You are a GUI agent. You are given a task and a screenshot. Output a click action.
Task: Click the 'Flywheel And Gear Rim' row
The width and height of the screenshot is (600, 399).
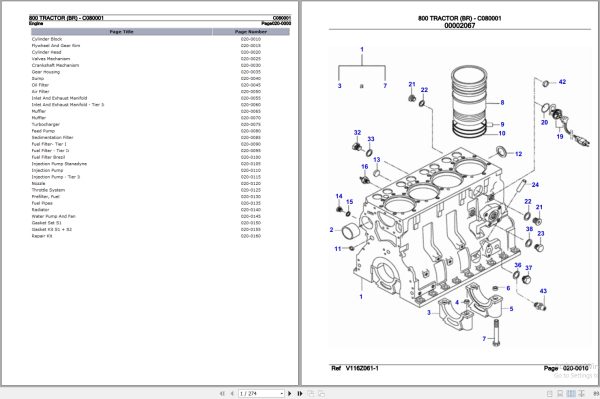[x=160, y=46]
